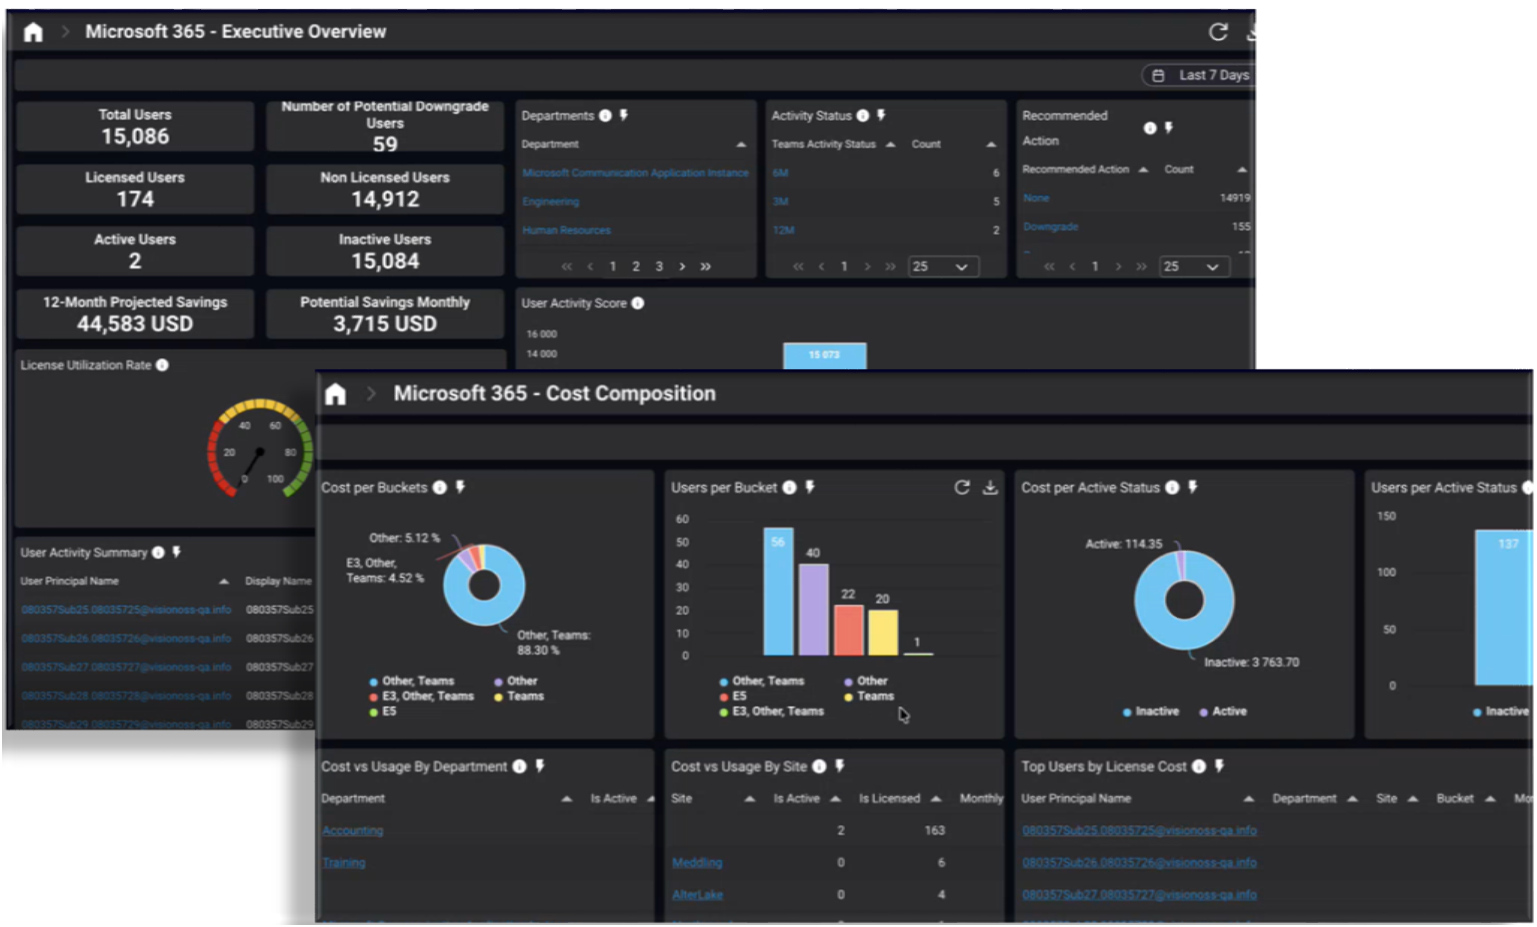Toggle Other legend in Users per Bucket

pos(866,681)
